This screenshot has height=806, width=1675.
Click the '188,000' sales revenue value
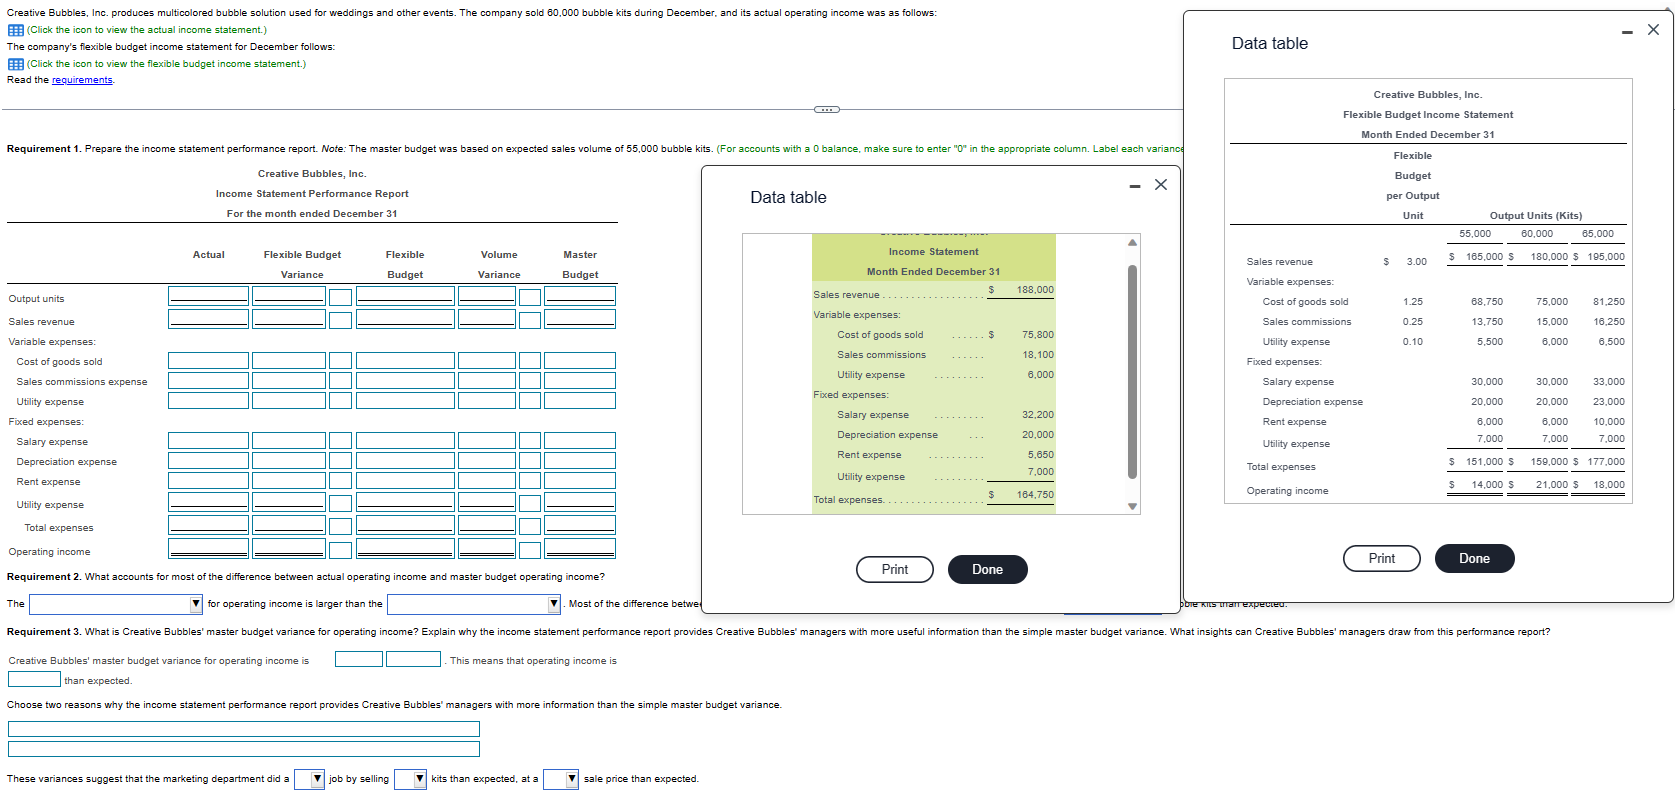[x=1035, y=290]
